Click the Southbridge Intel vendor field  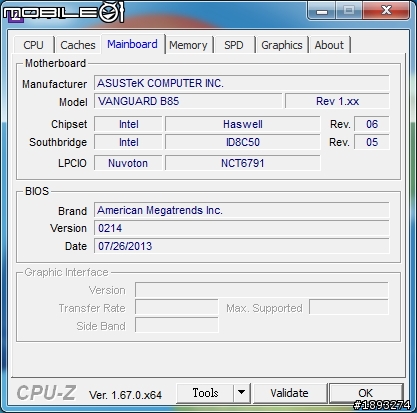pos(128,142)
